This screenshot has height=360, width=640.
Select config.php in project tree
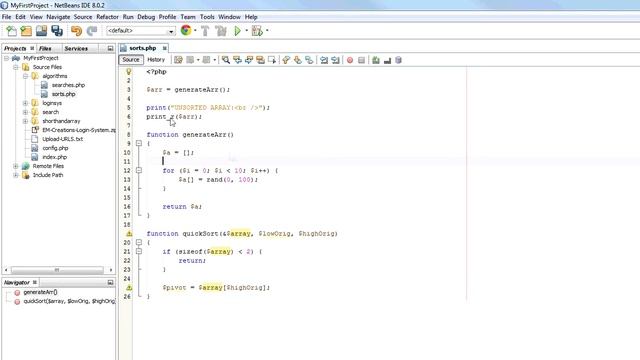click(55, 148)
